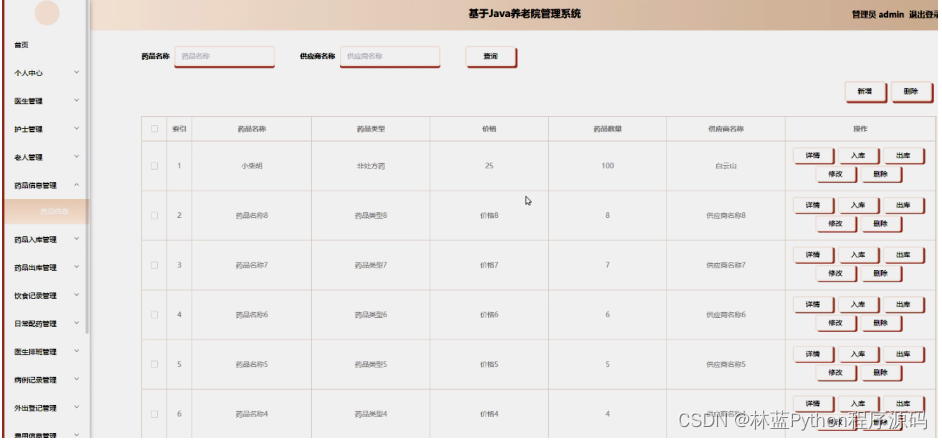Open the 费用信息管理 menu item

click(x=35, y=436)
